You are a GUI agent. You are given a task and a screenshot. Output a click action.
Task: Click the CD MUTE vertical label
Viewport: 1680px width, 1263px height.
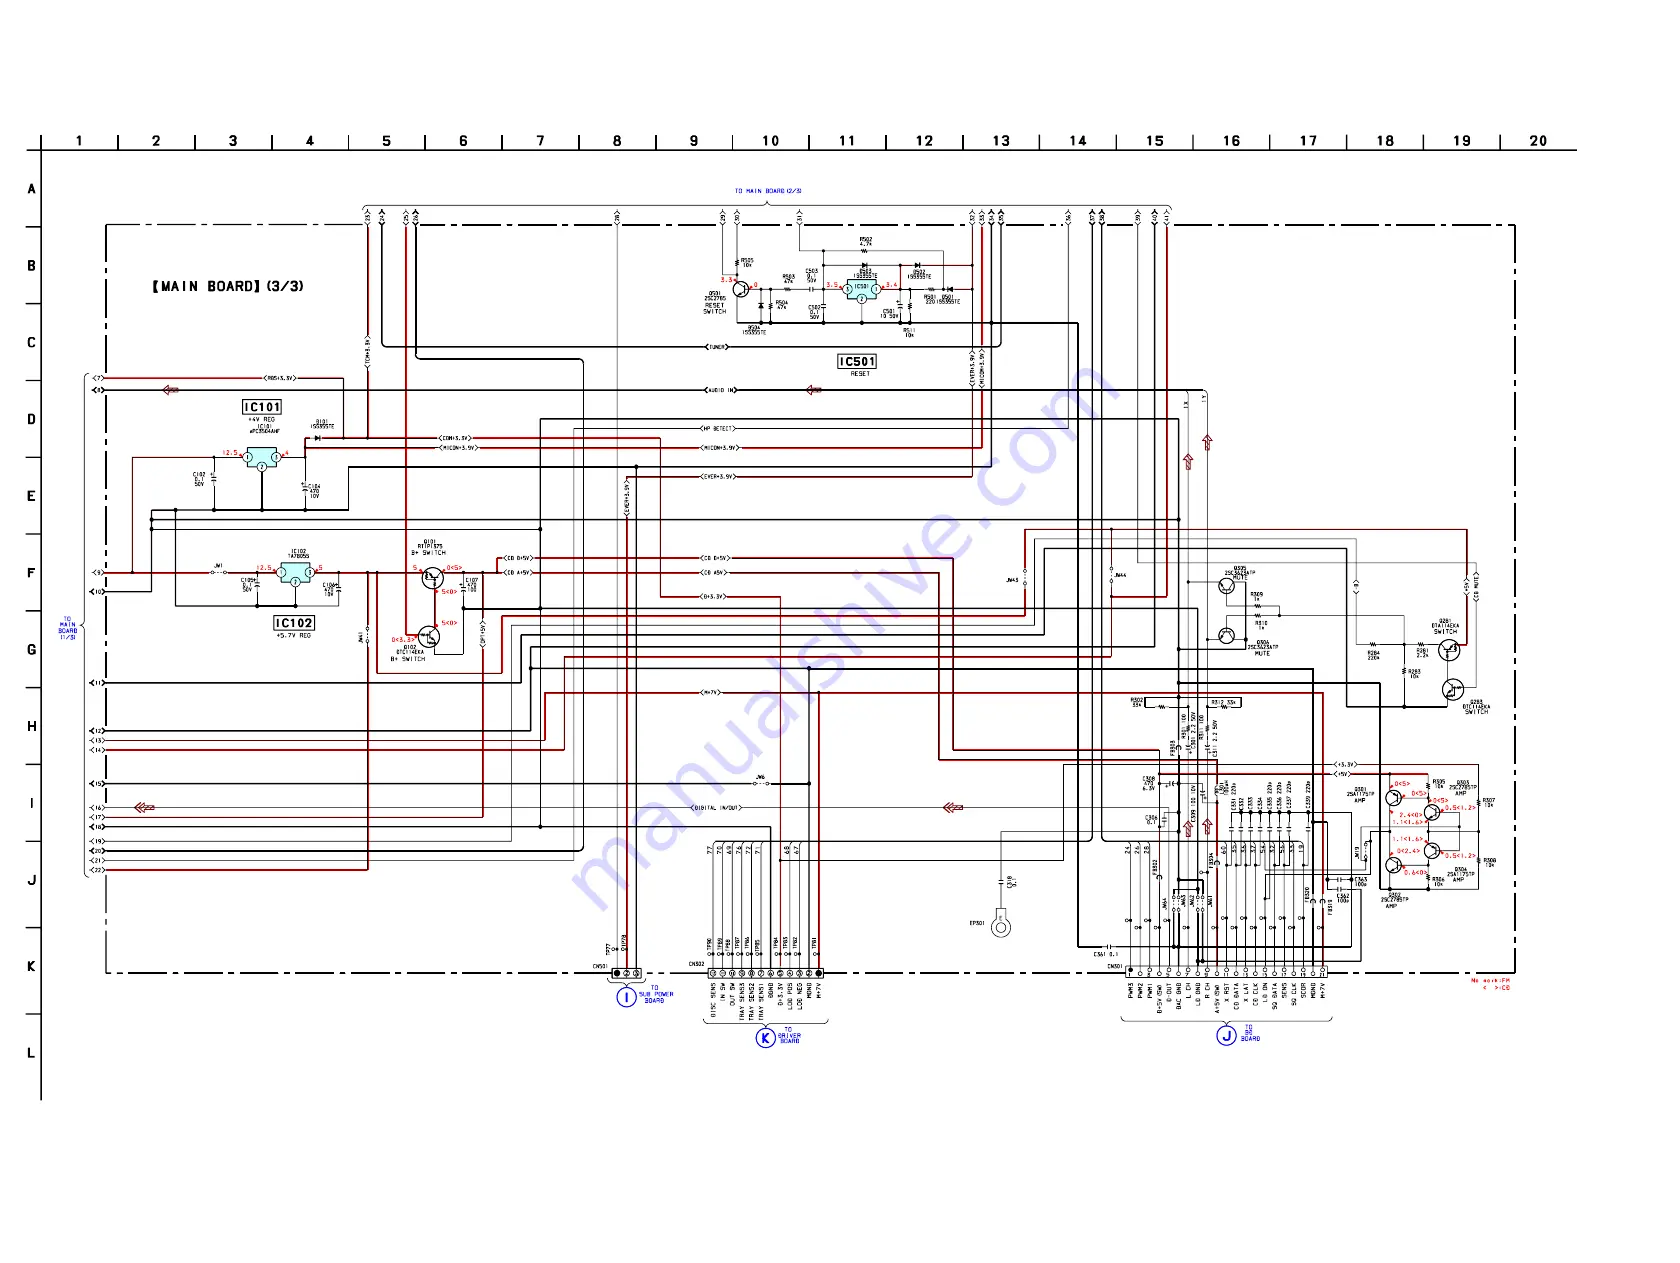click(x=1476, y=588)
